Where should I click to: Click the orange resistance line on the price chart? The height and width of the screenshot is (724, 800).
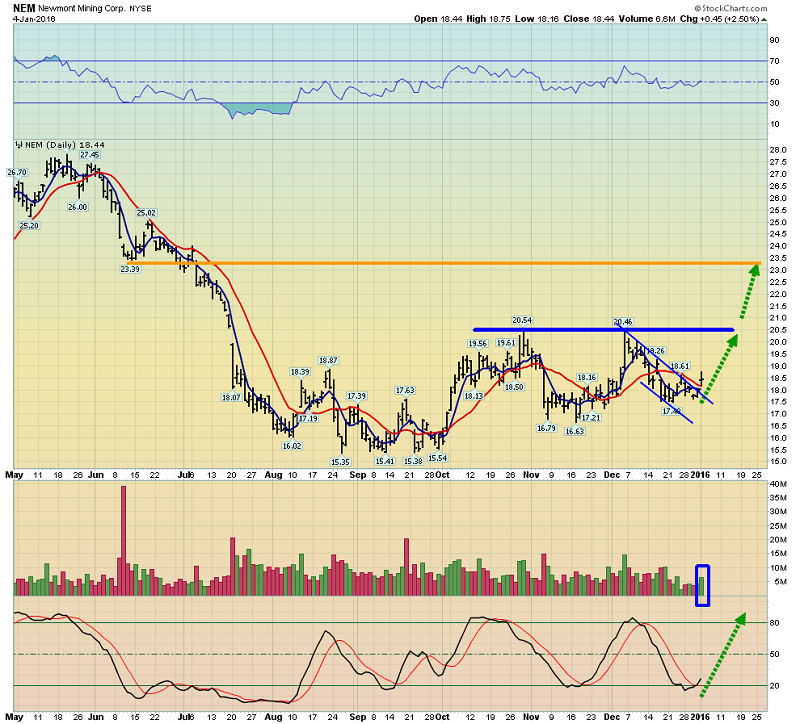(444, 263)
